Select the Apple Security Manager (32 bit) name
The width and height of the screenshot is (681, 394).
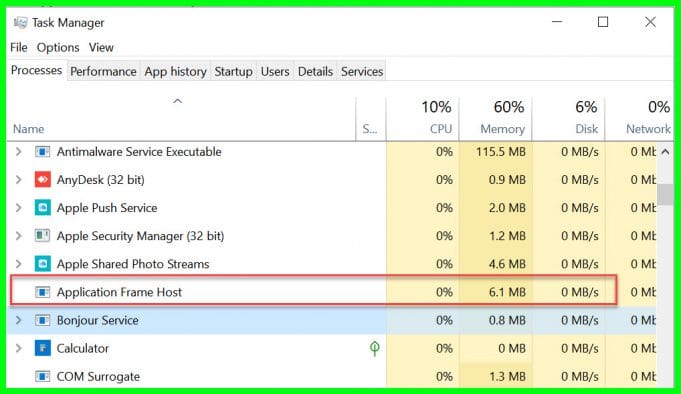point(140,236)
